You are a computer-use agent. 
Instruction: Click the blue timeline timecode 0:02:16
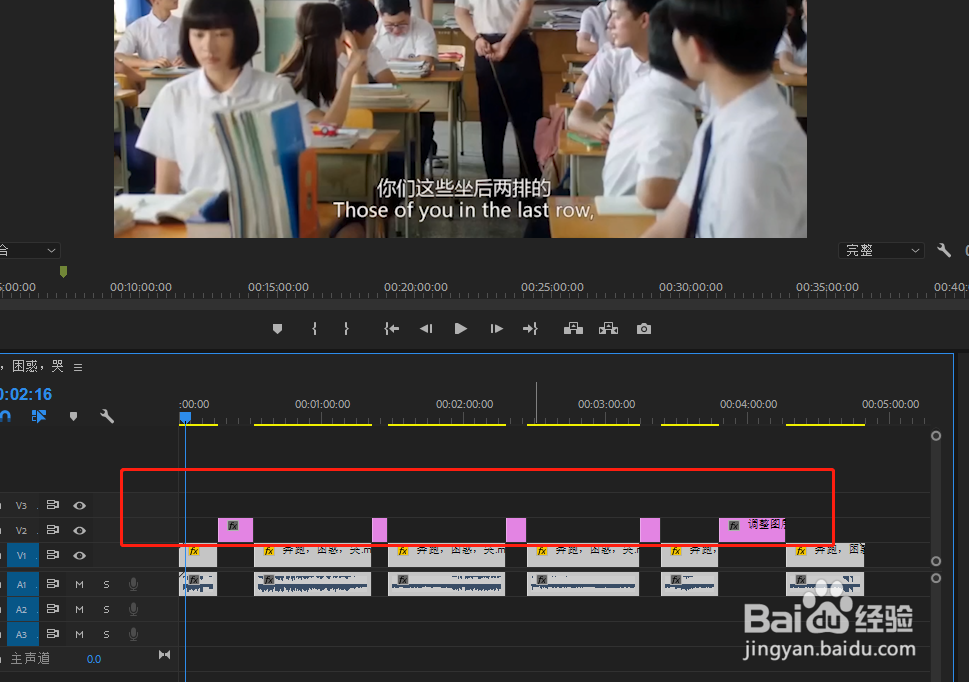[26, 394]
